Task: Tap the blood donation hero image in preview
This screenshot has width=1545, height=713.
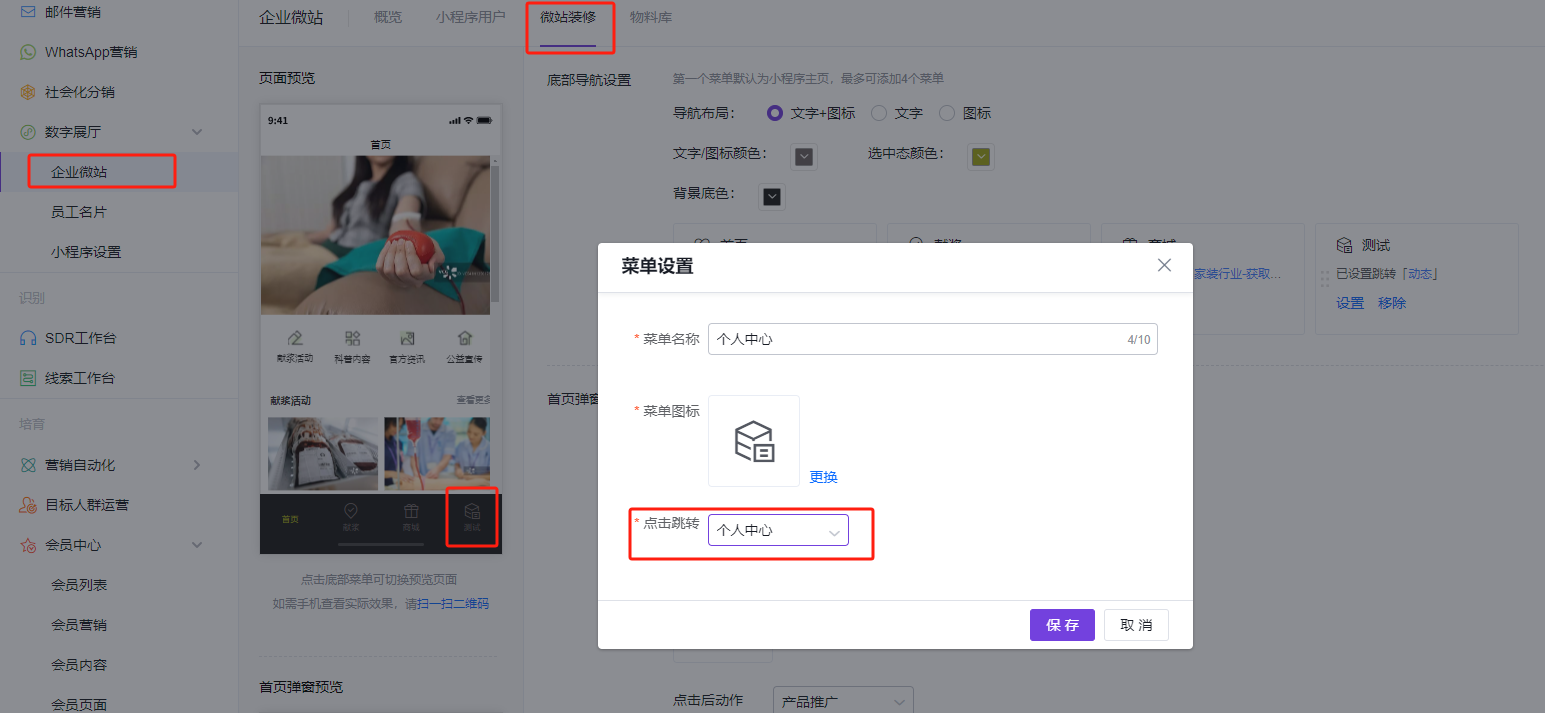Action: 376,235
